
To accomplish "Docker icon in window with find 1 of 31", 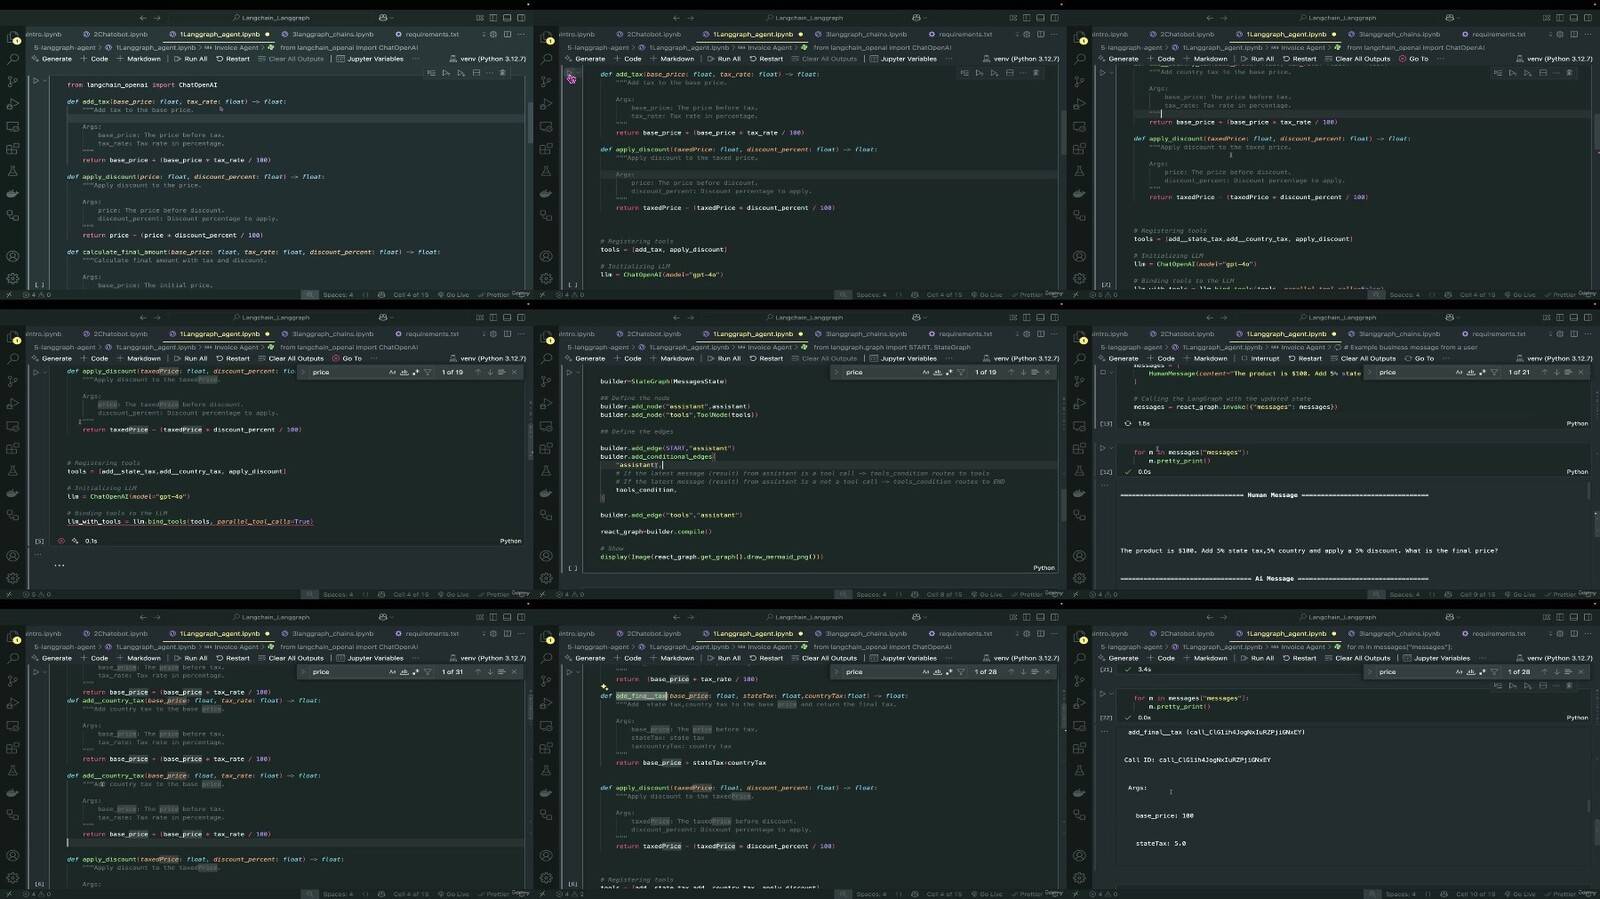I will [x=13, y=793].
